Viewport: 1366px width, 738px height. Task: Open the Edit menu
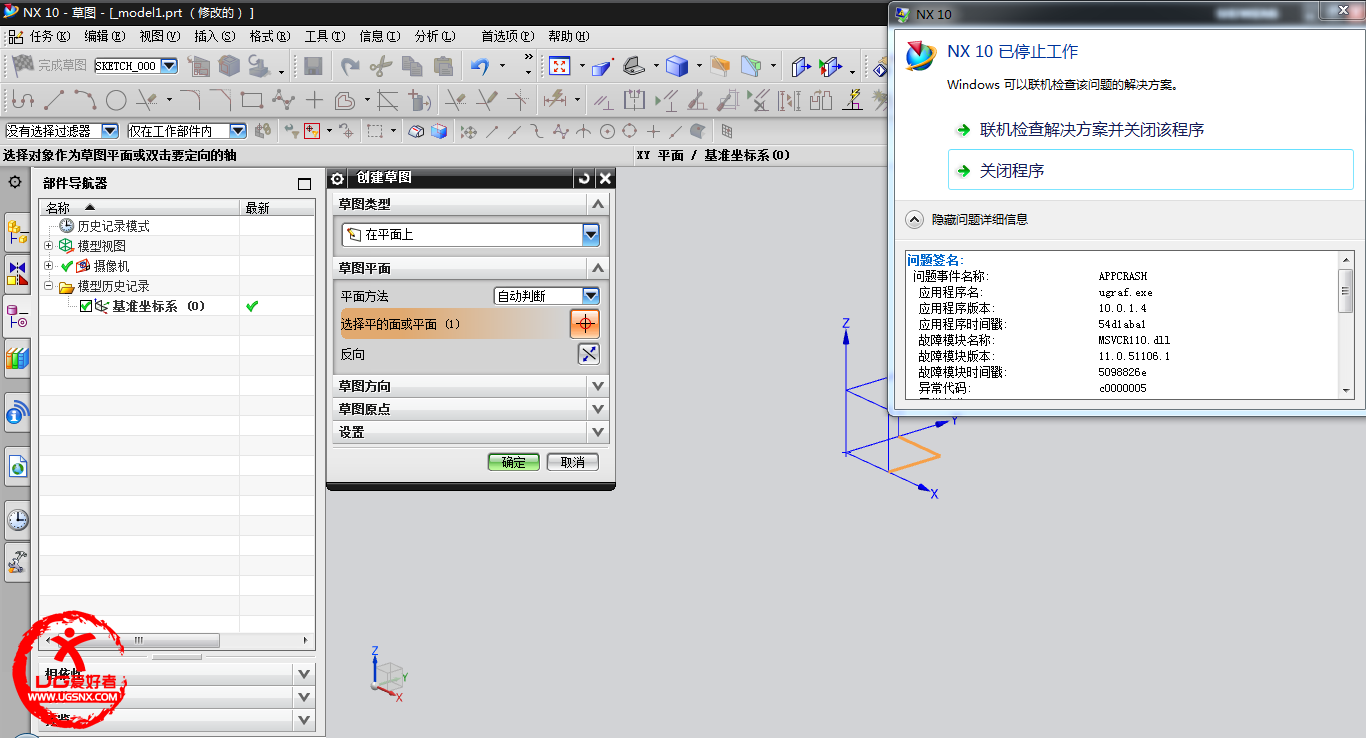[105, 36]
